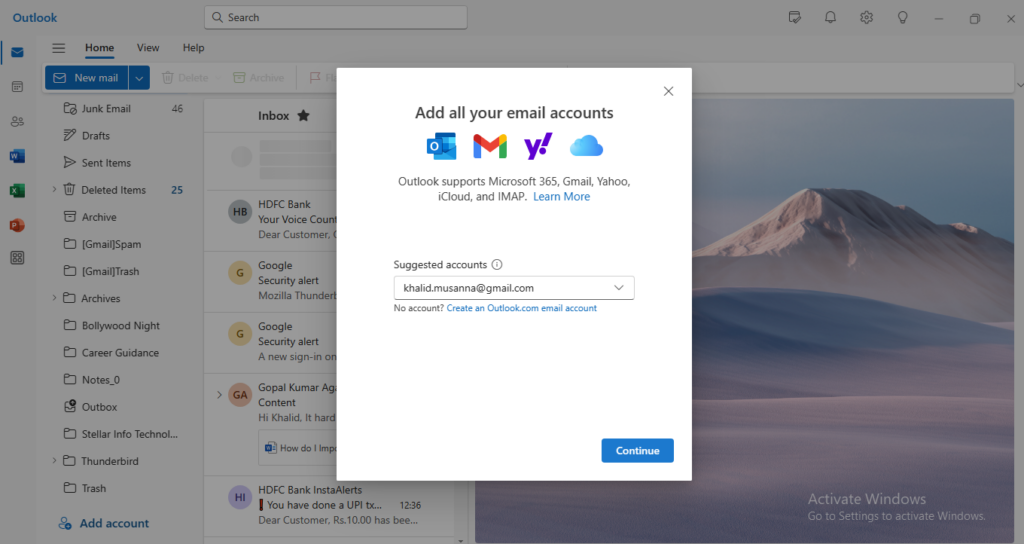
Task: Click the Archive toolbar button
Action: point(259,78)
